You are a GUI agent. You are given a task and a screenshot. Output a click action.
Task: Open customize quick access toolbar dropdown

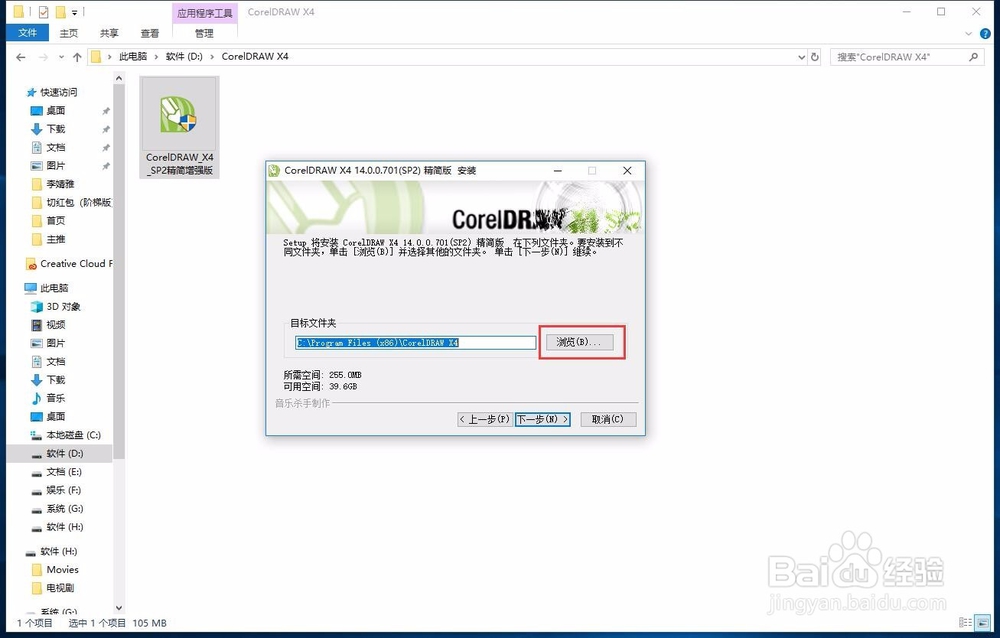(75, 12)
